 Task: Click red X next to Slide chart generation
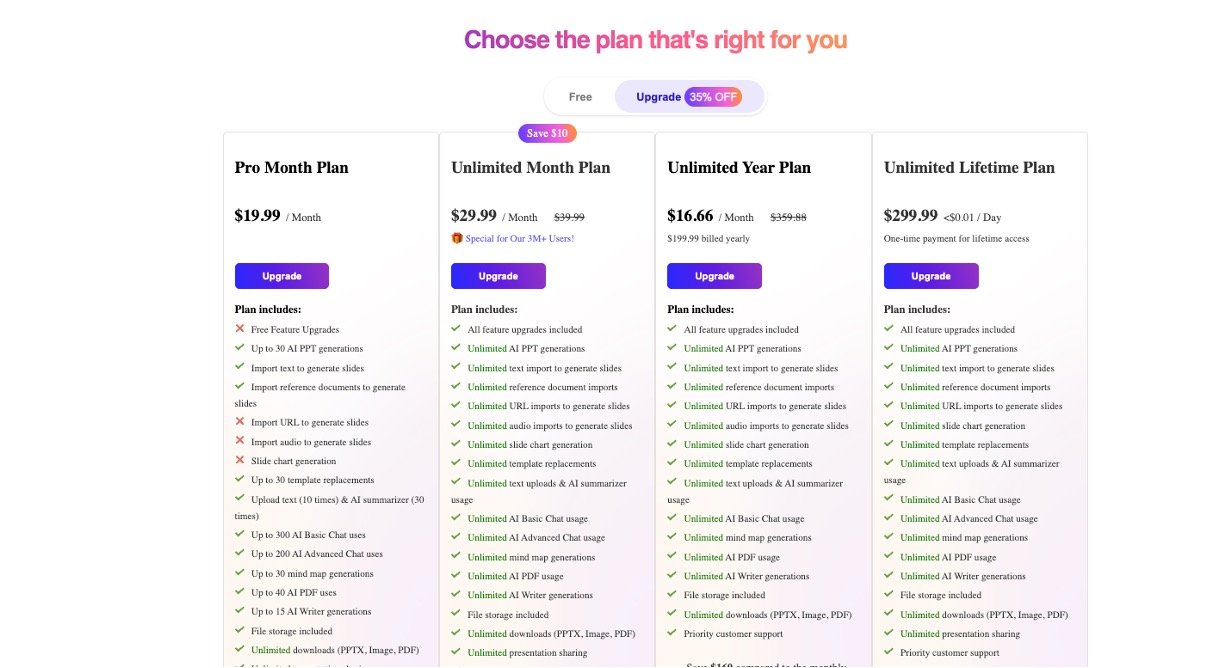[x=240, y=460]
